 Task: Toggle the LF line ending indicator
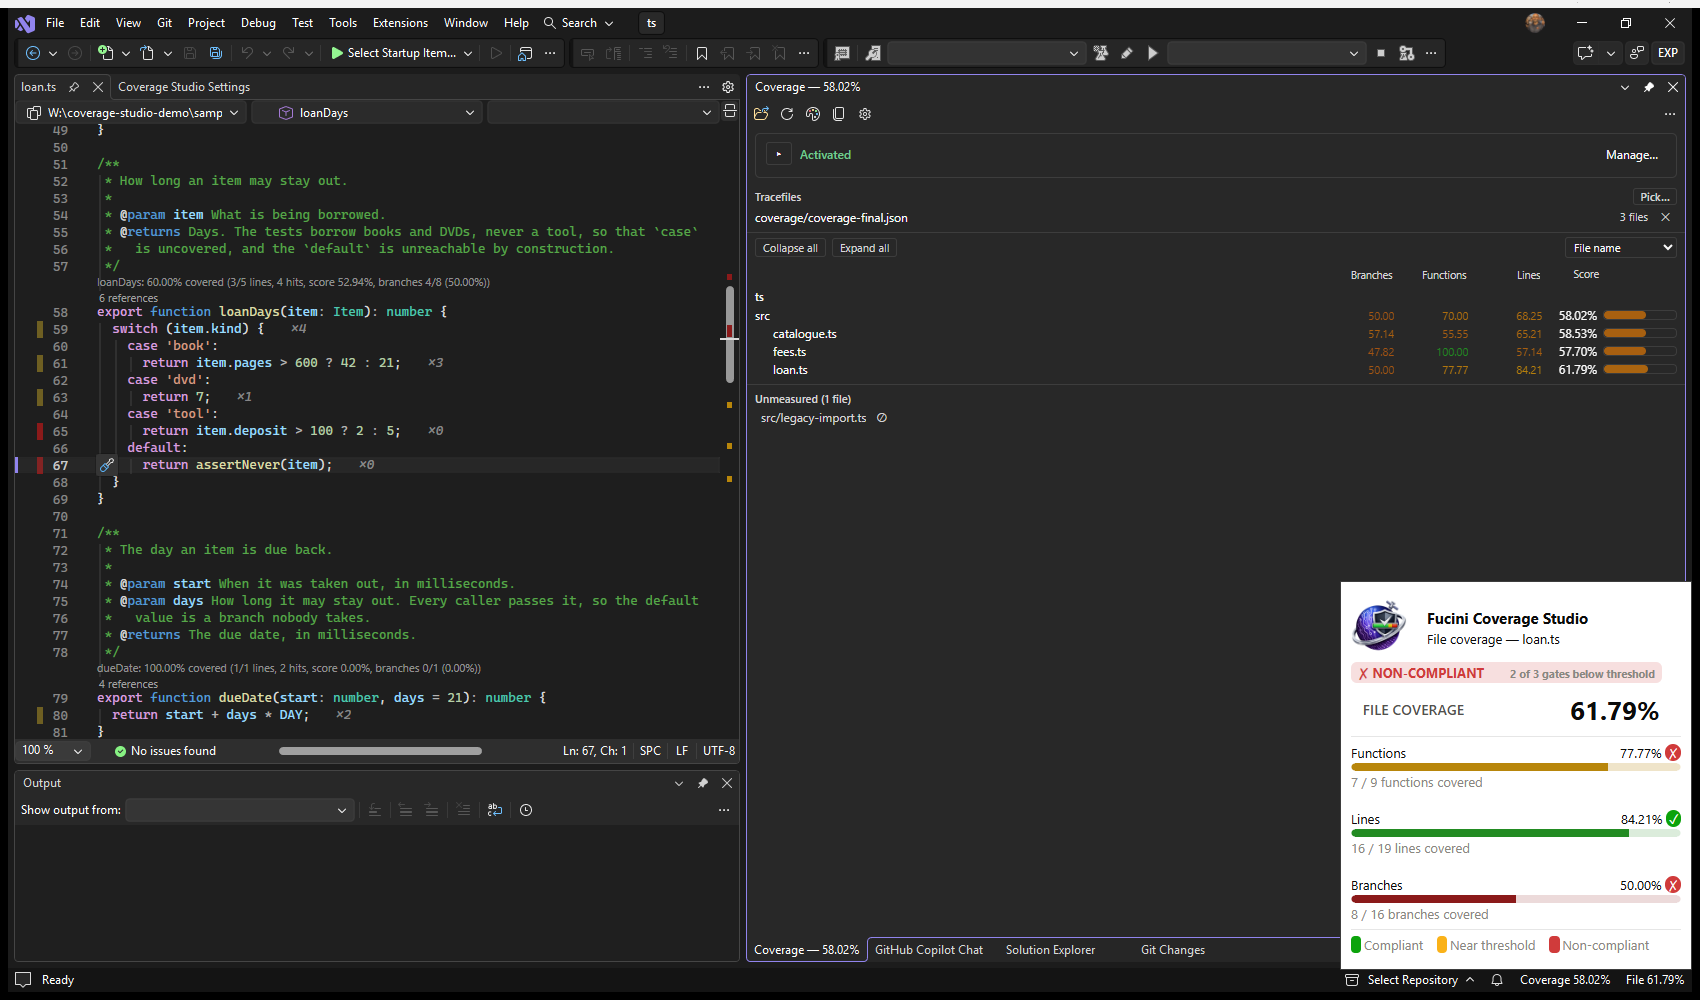point(682,751)
